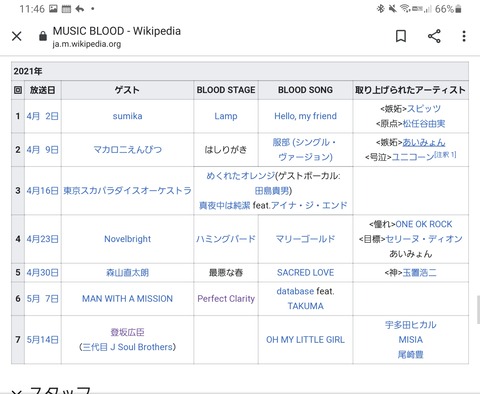Tap the 取り上げられたアーティスト column header

pyautogui.click(x=411, y=90)
